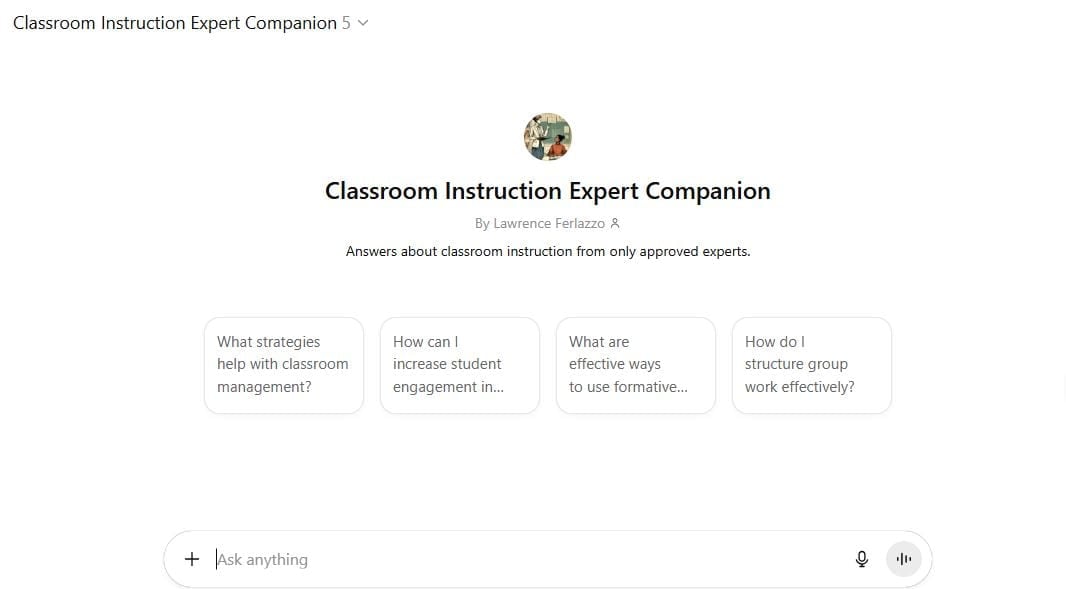Viewport: 1066px width, 589px height.
Task: Select the "What strategies help with classroom management?" suggestion
Action: [x=284, y=365]
